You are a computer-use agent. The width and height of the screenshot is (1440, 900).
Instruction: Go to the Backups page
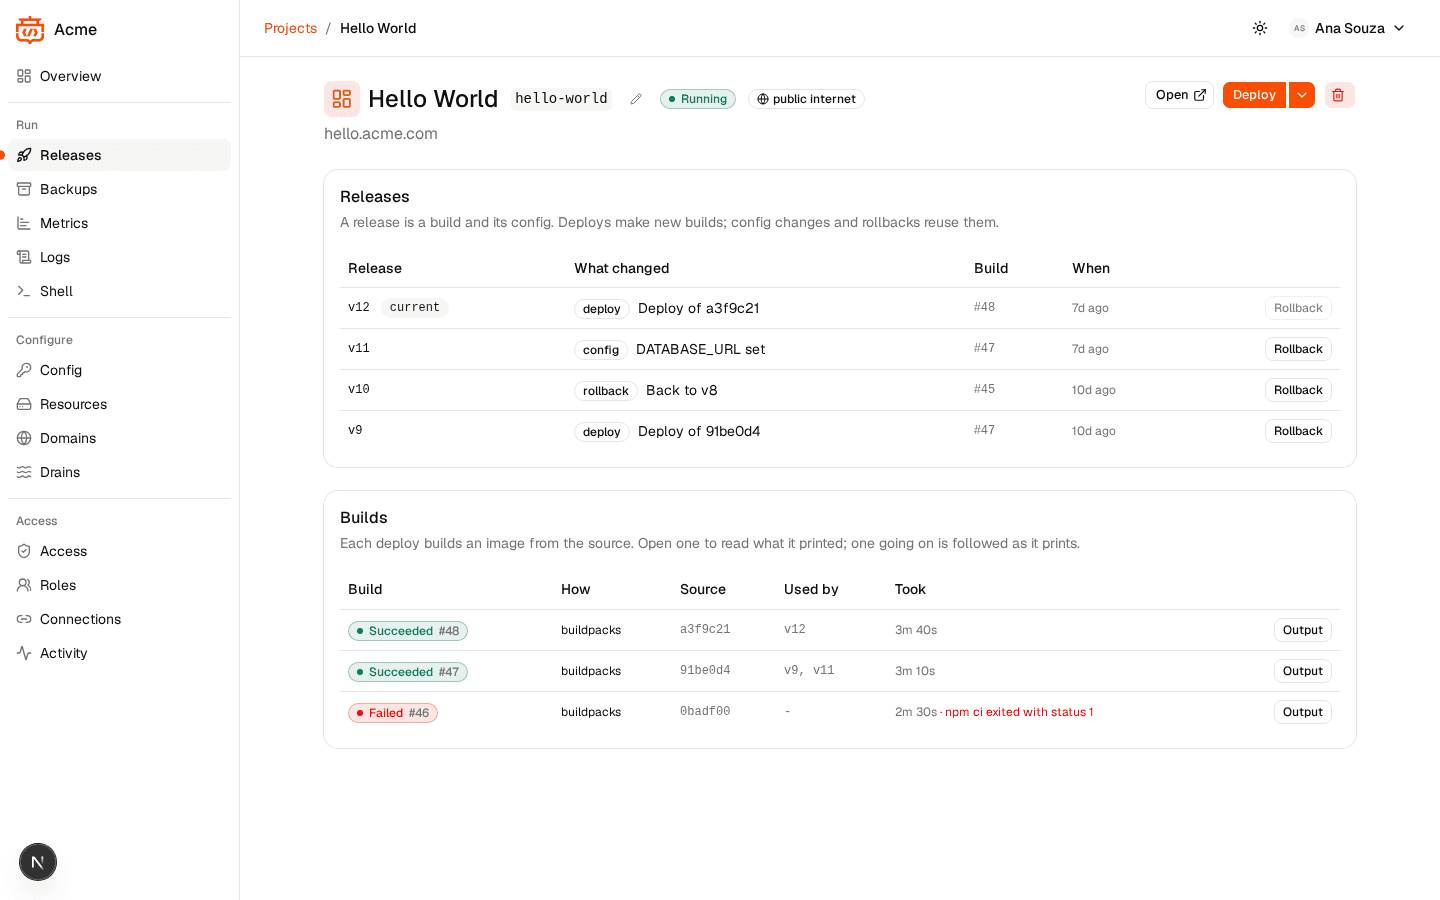(x=120, y=189)
